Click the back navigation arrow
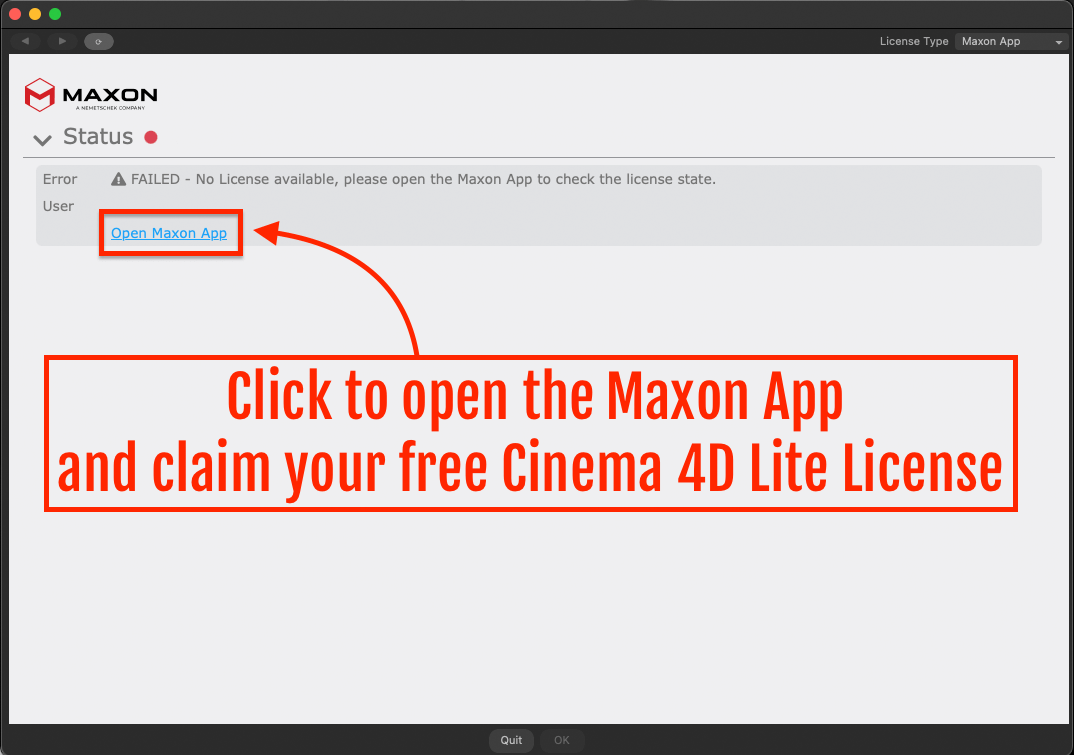The image size is (1074, 755). (x=24, y=41)
